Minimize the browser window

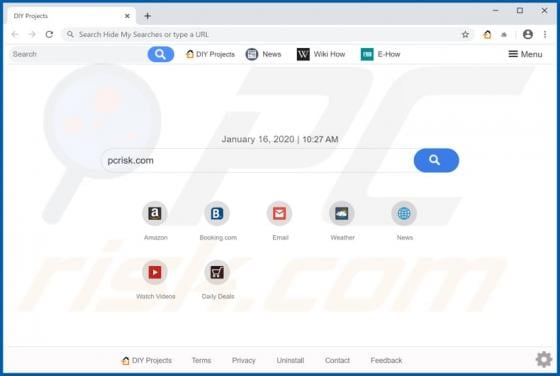click(x=495, y=11)
